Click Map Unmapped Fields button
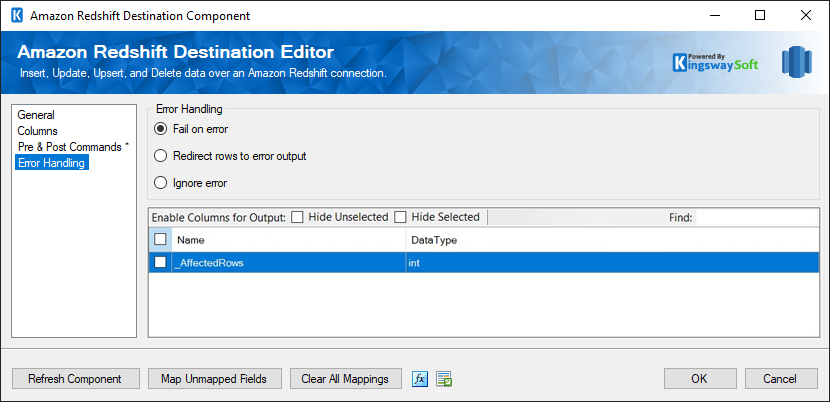Image resolution: width=830 pixels, height=402 pixels. [214, 379]
